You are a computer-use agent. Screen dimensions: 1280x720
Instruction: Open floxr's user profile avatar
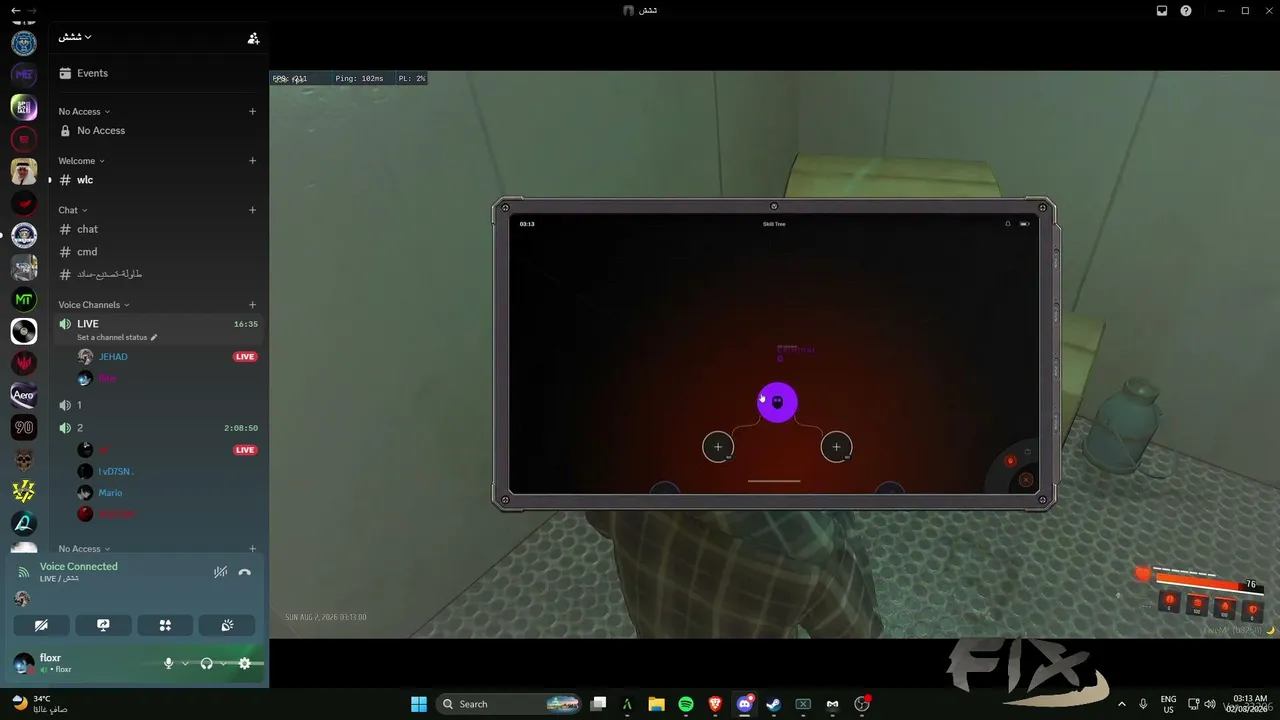(24, 663)
